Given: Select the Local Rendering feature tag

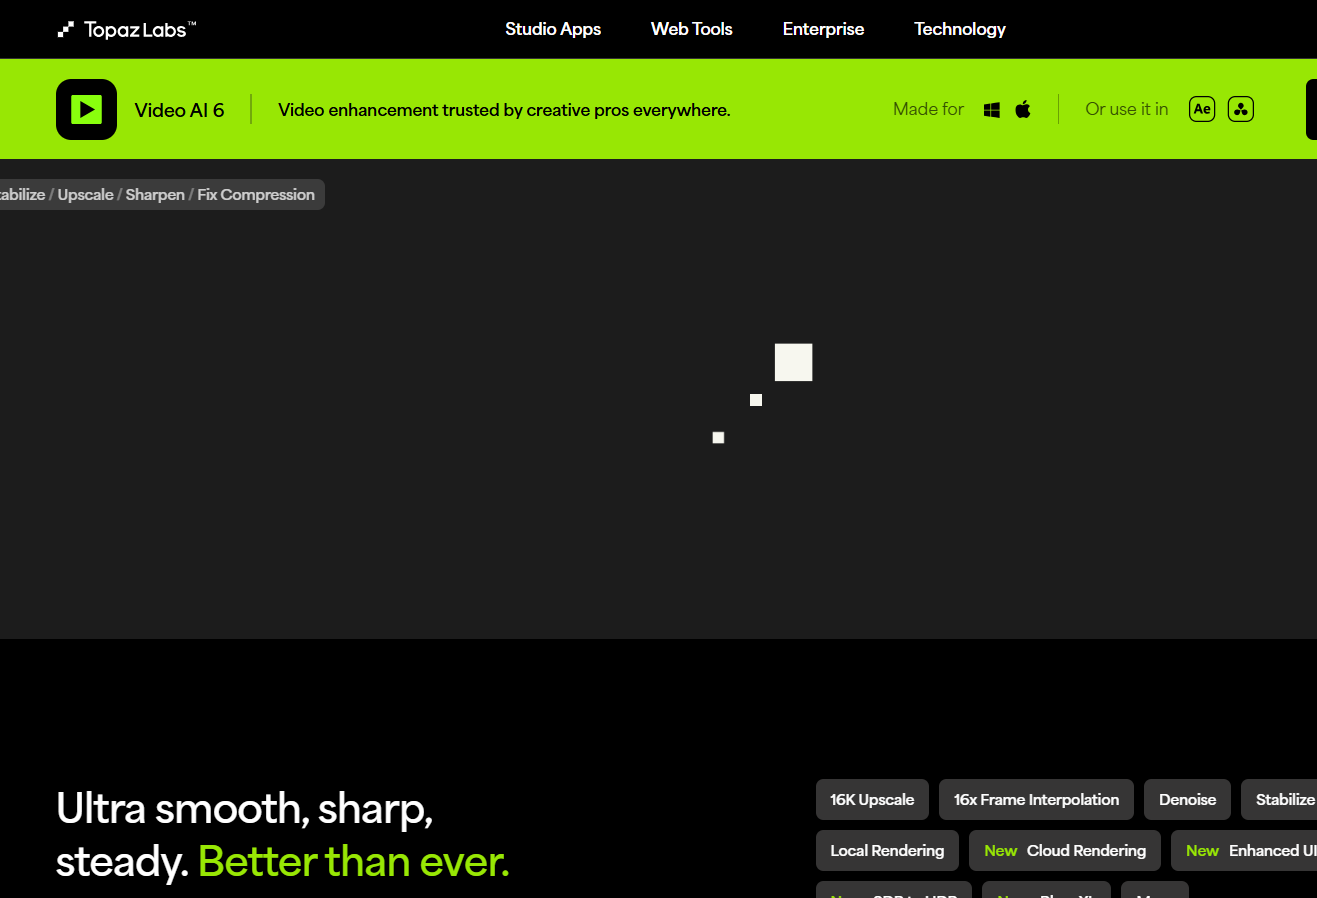Looking at the screenshot, I should pyautogui.click(x=887, y=850).
